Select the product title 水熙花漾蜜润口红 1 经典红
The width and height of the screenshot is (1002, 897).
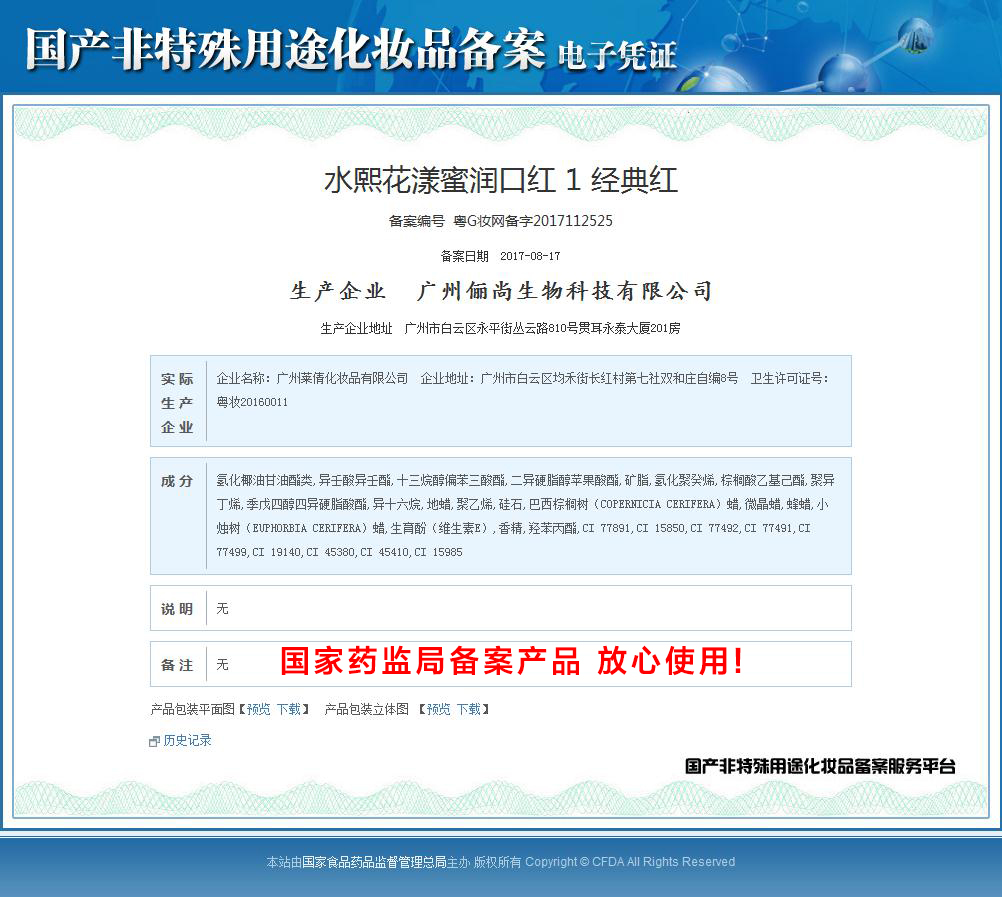pos(501,180)
